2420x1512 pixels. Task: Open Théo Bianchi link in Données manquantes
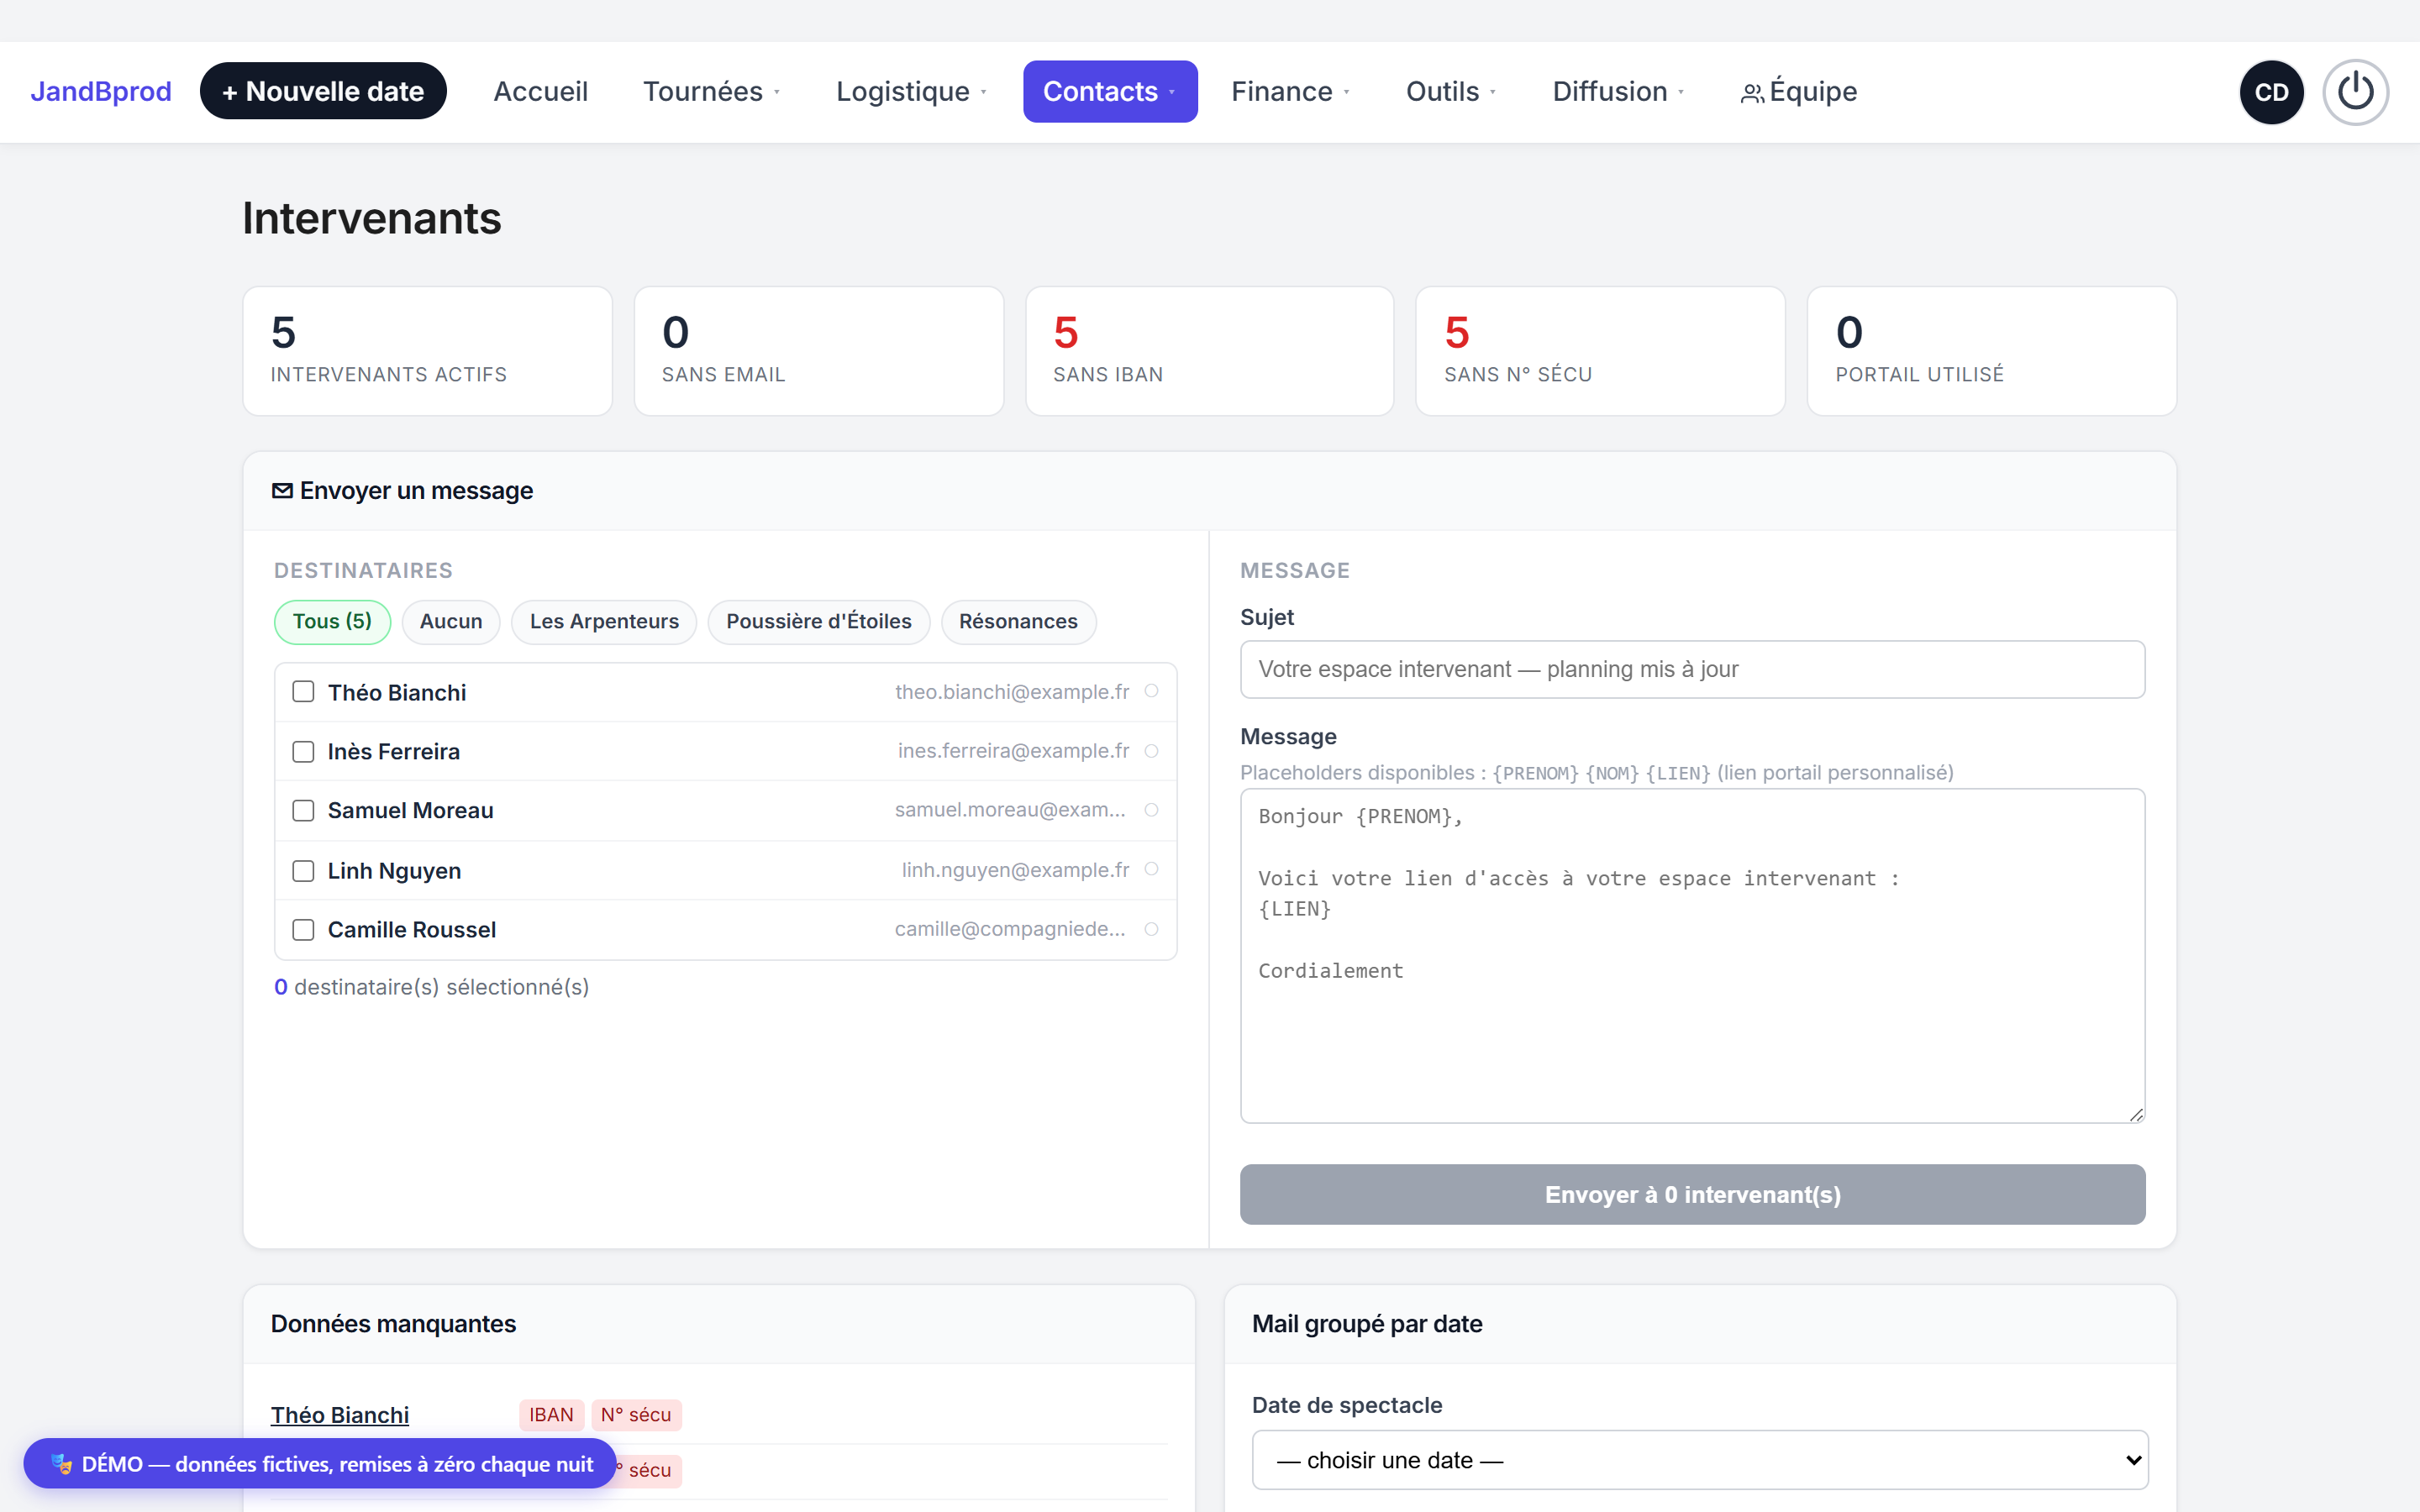340,1414
